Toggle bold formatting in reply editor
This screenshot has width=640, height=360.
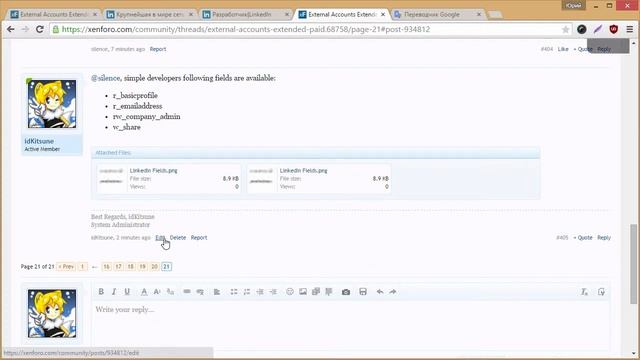pyautogui.click(x=101, y=291)
